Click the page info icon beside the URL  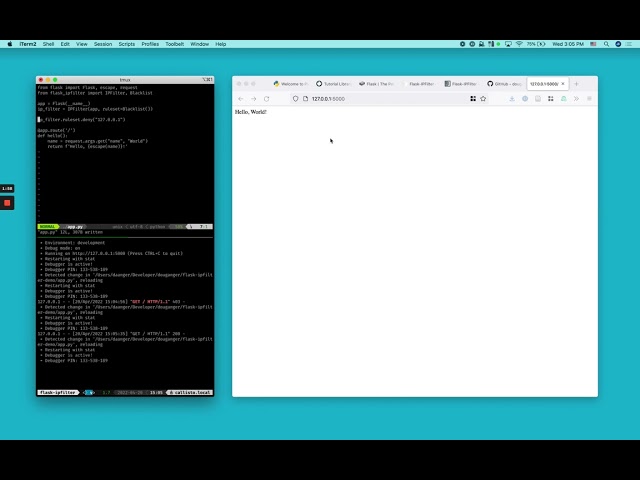[x=305, y=99]
